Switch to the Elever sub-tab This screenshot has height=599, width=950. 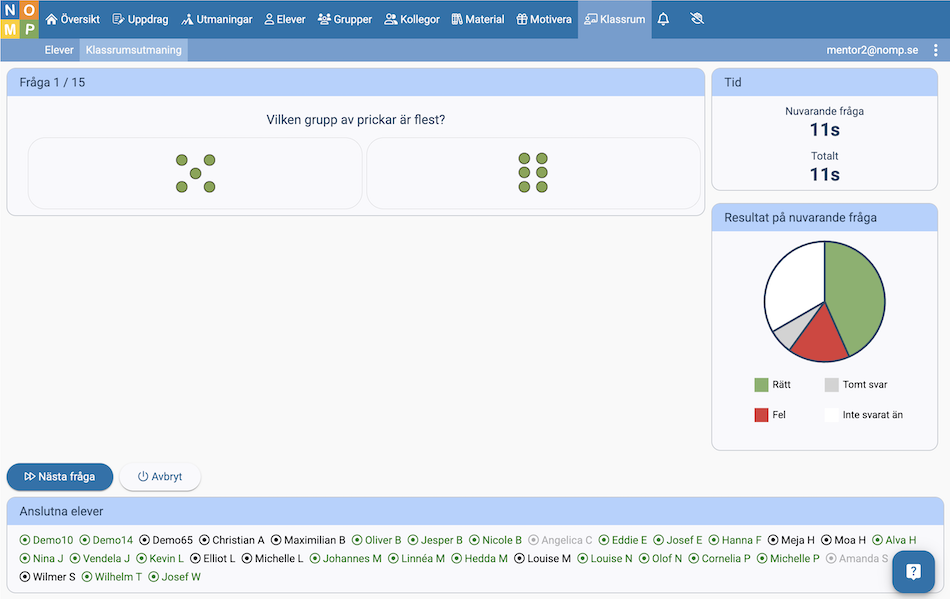pos(59,50)
